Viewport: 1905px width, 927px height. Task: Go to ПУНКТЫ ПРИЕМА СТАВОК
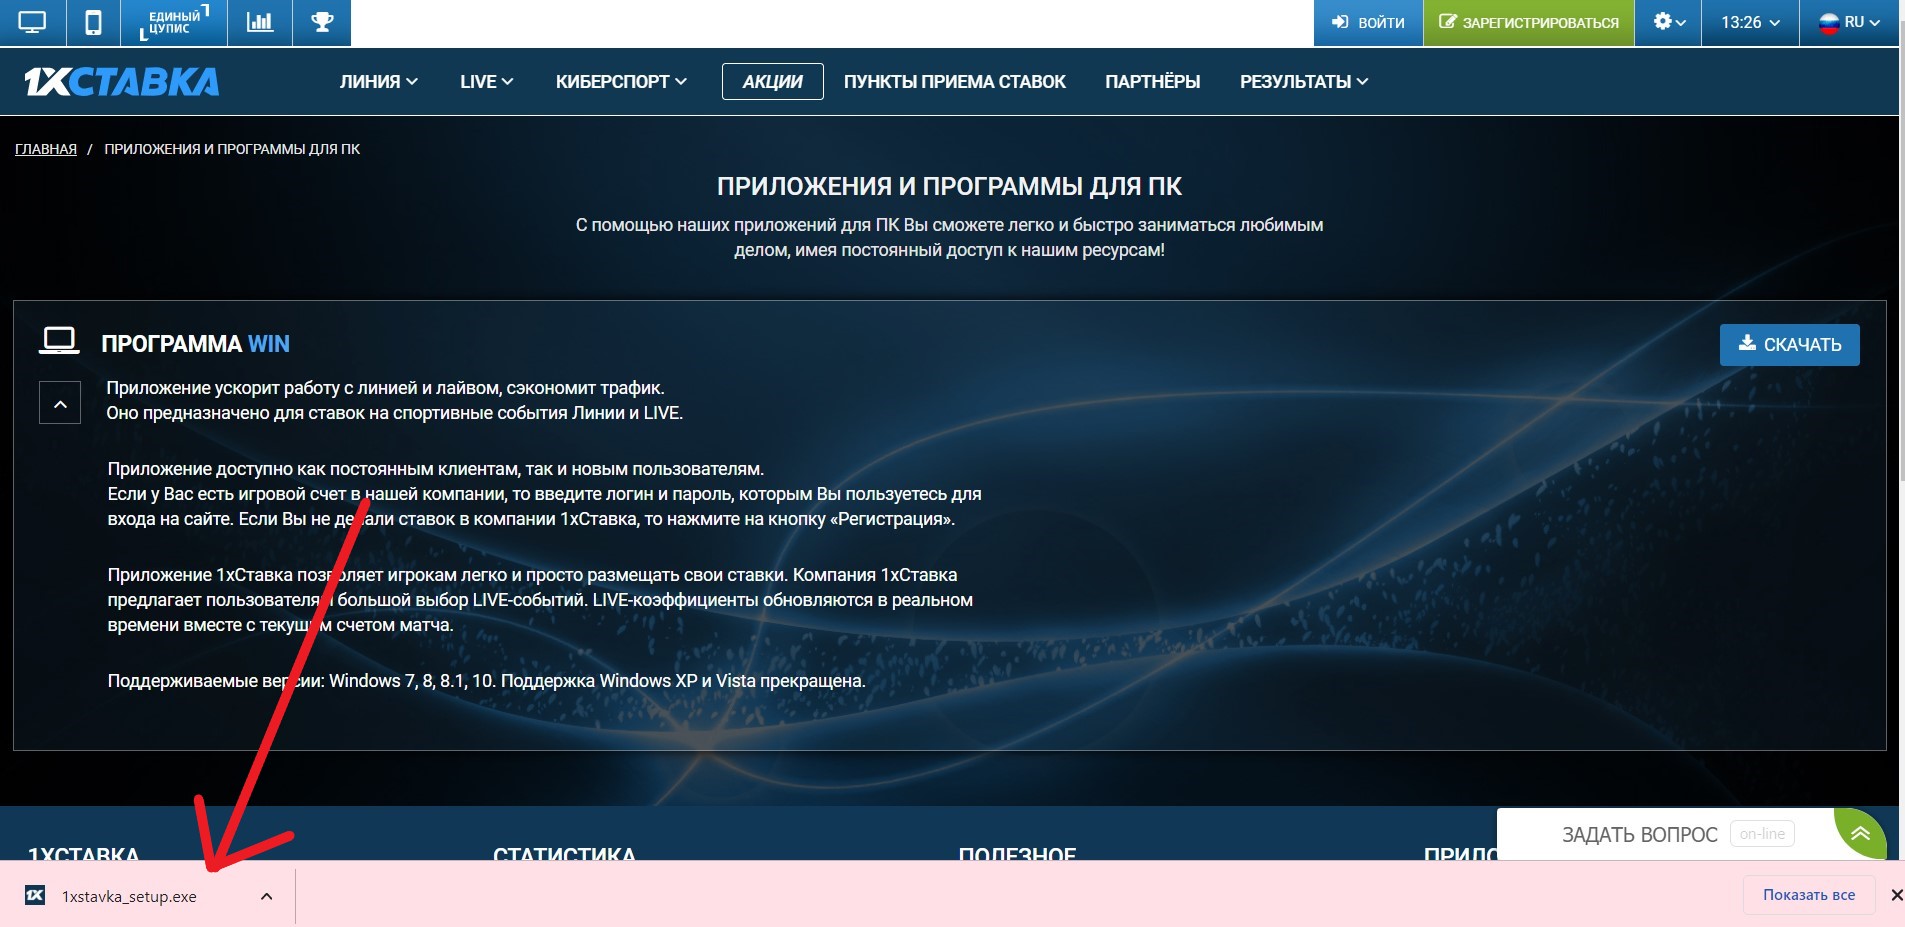[955, 82]
